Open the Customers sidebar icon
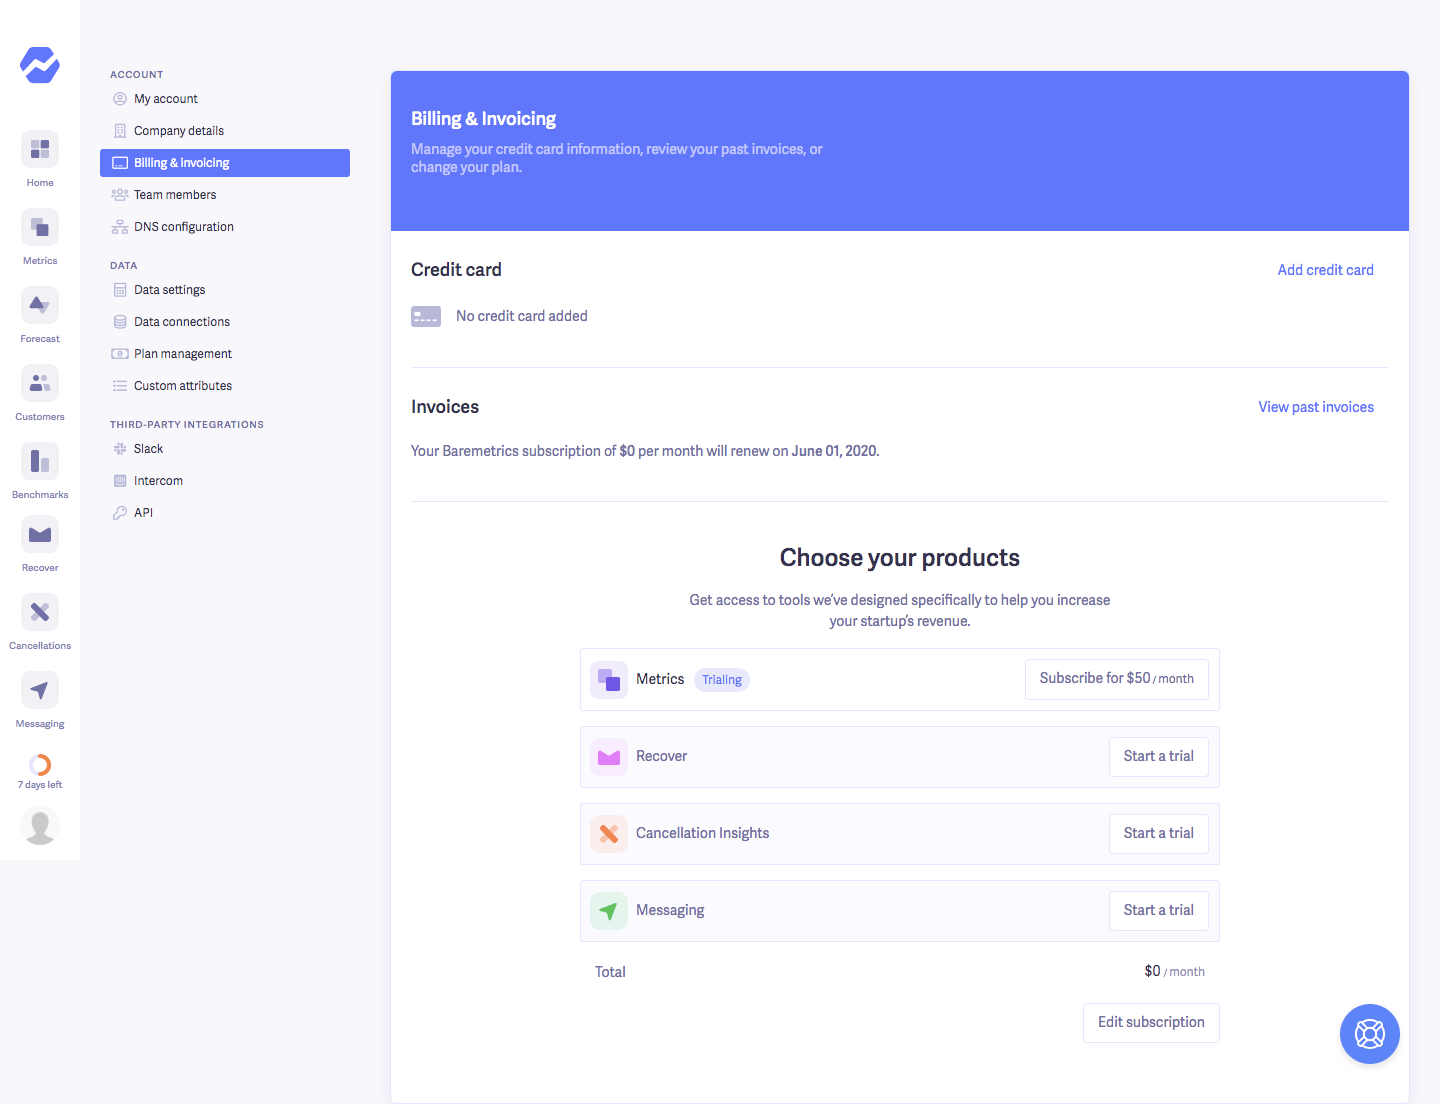 click(40, 383)
